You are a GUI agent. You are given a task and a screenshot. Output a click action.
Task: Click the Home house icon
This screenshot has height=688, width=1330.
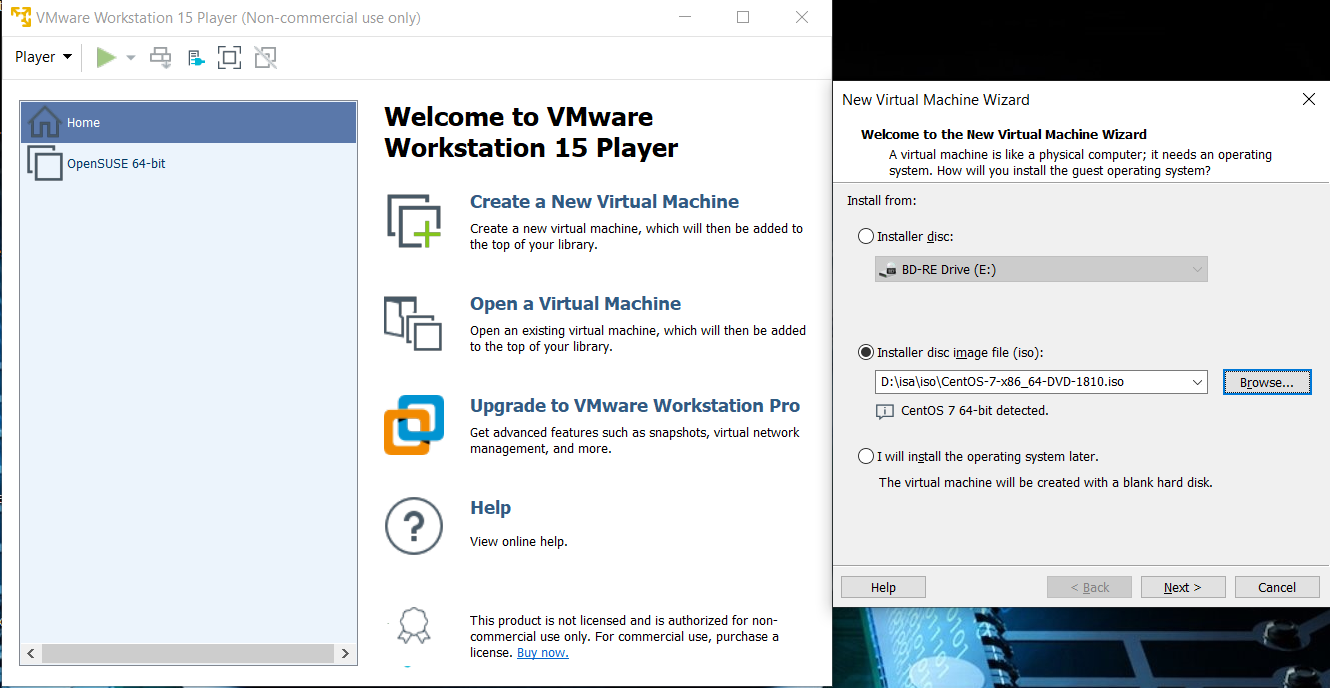[x=45, y=122]
